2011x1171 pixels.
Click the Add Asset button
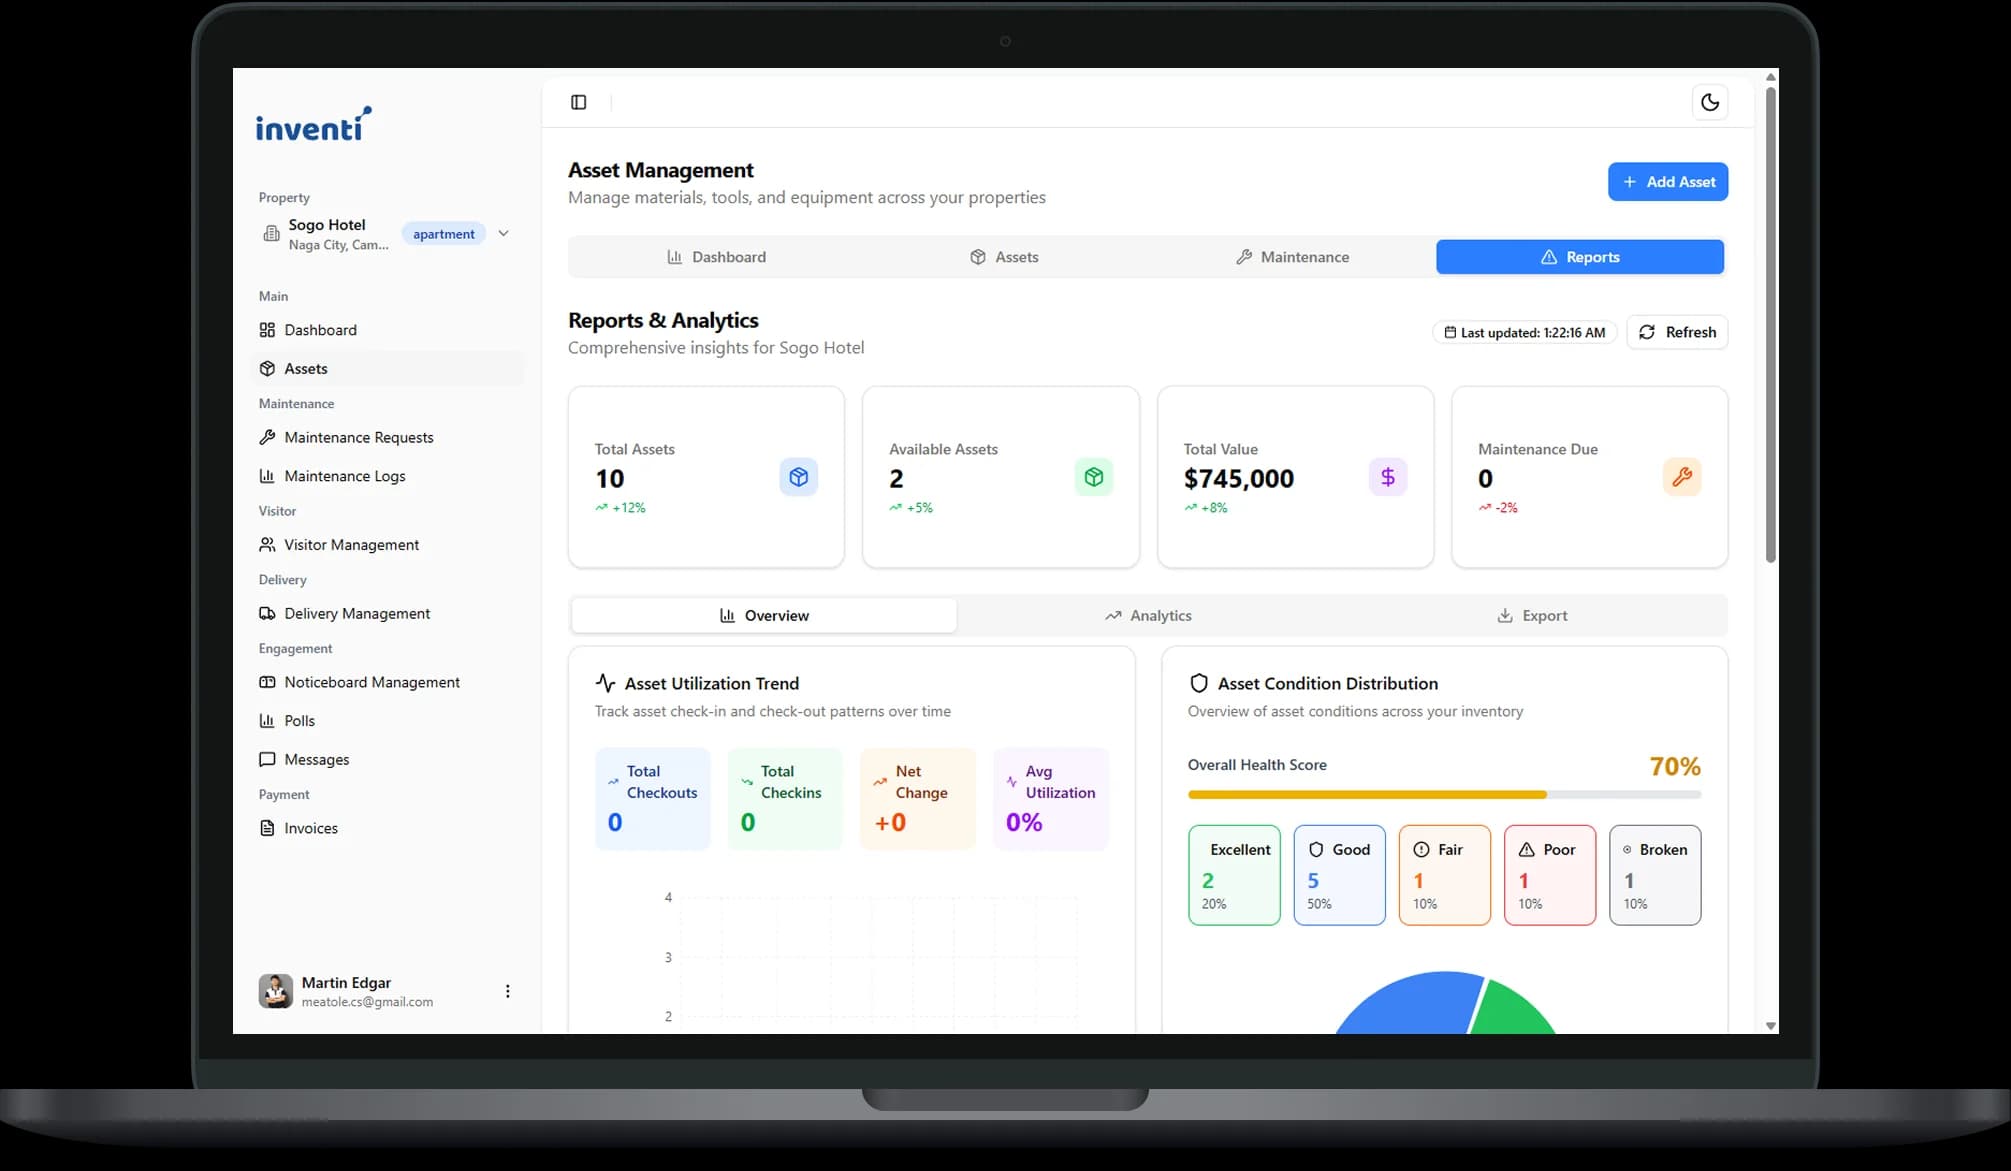(x=1667, y=182)
